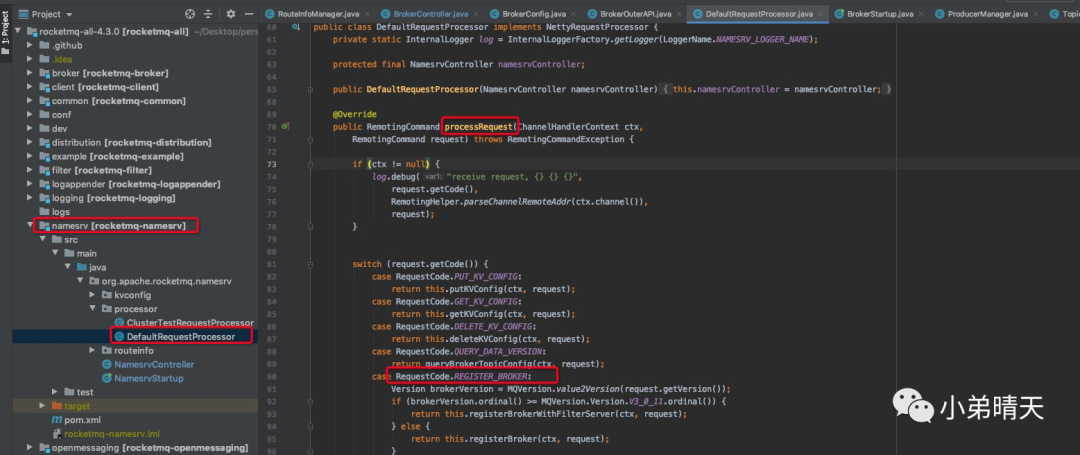Switch to ProducerManager.java tab
The width and height of the screenshot is (1080, 455).
coord(986,14)
